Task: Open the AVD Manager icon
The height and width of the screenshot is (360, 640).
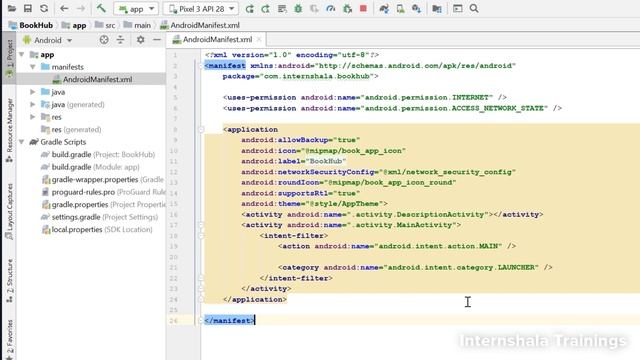Action: pos(400,9)
